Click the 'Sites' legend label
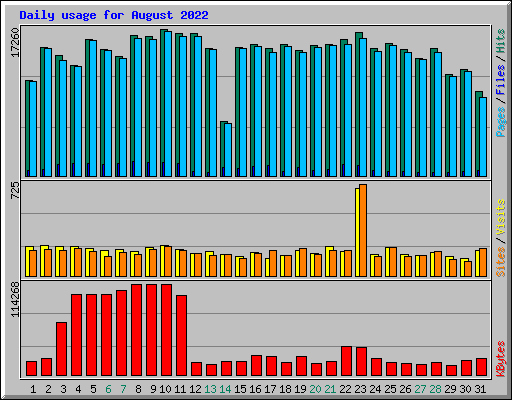The width and height of the screenshot is (512, 400). click(x=501, y=262)
